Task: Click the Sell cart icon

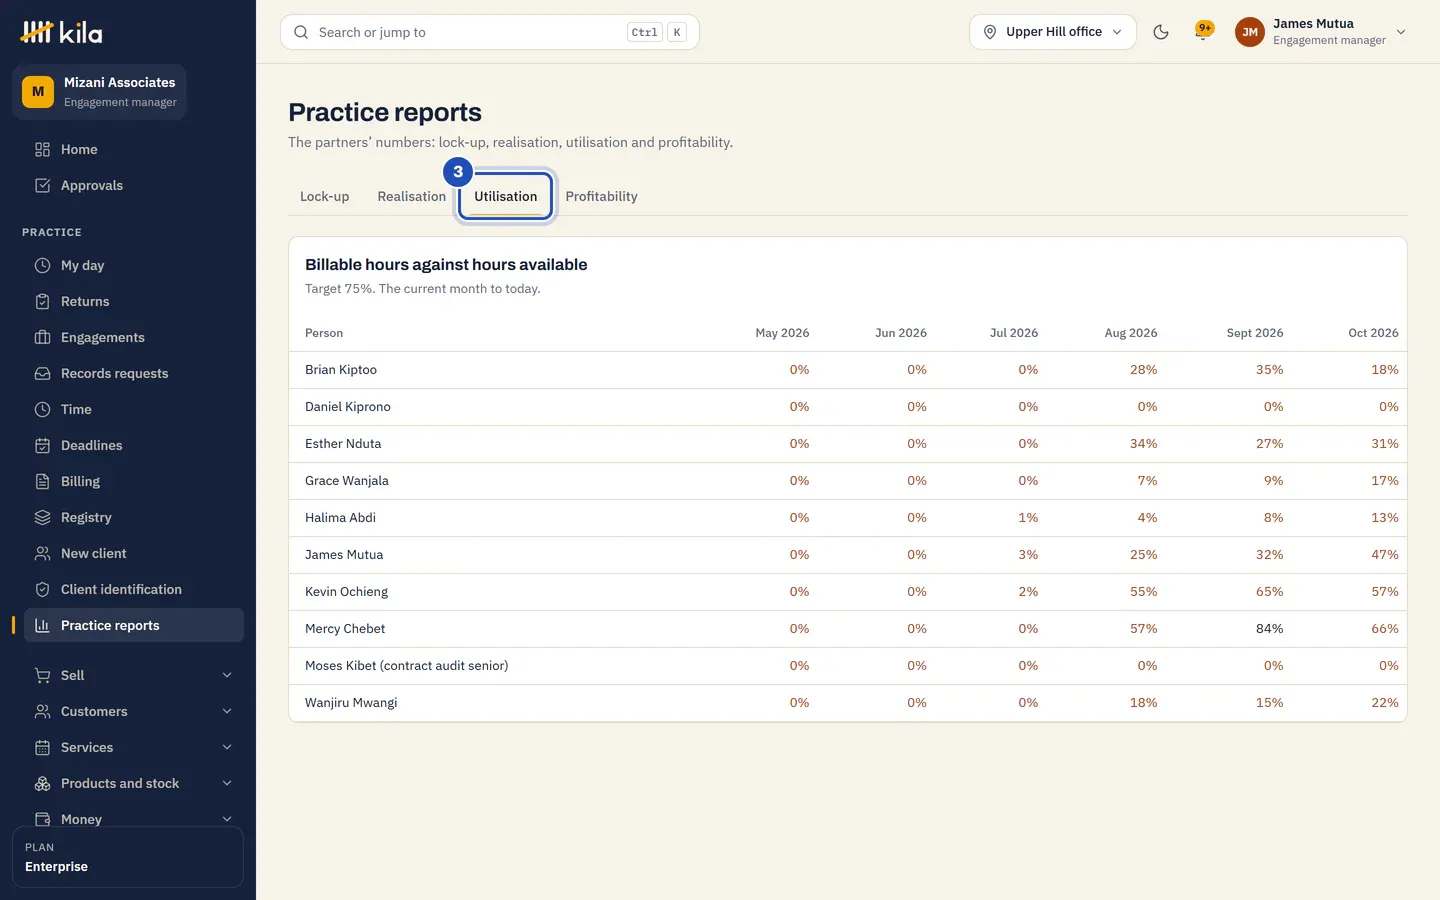Action: [42, 675]
